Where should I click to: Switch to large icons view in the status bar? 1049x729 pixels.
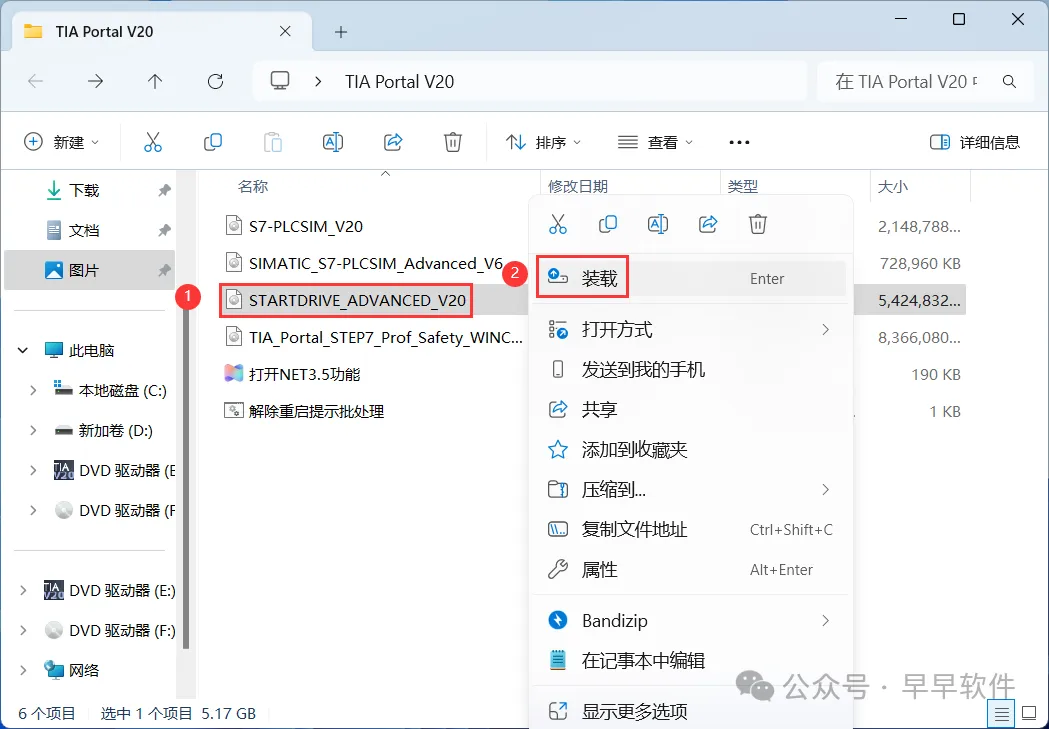click(1029, 714)
